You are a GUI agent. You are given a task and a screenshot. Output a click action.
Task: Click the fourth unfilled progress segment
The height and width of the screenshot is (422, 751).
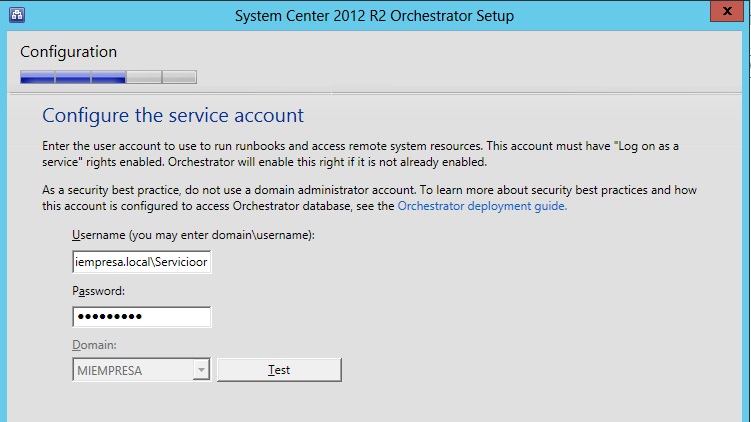144,77
